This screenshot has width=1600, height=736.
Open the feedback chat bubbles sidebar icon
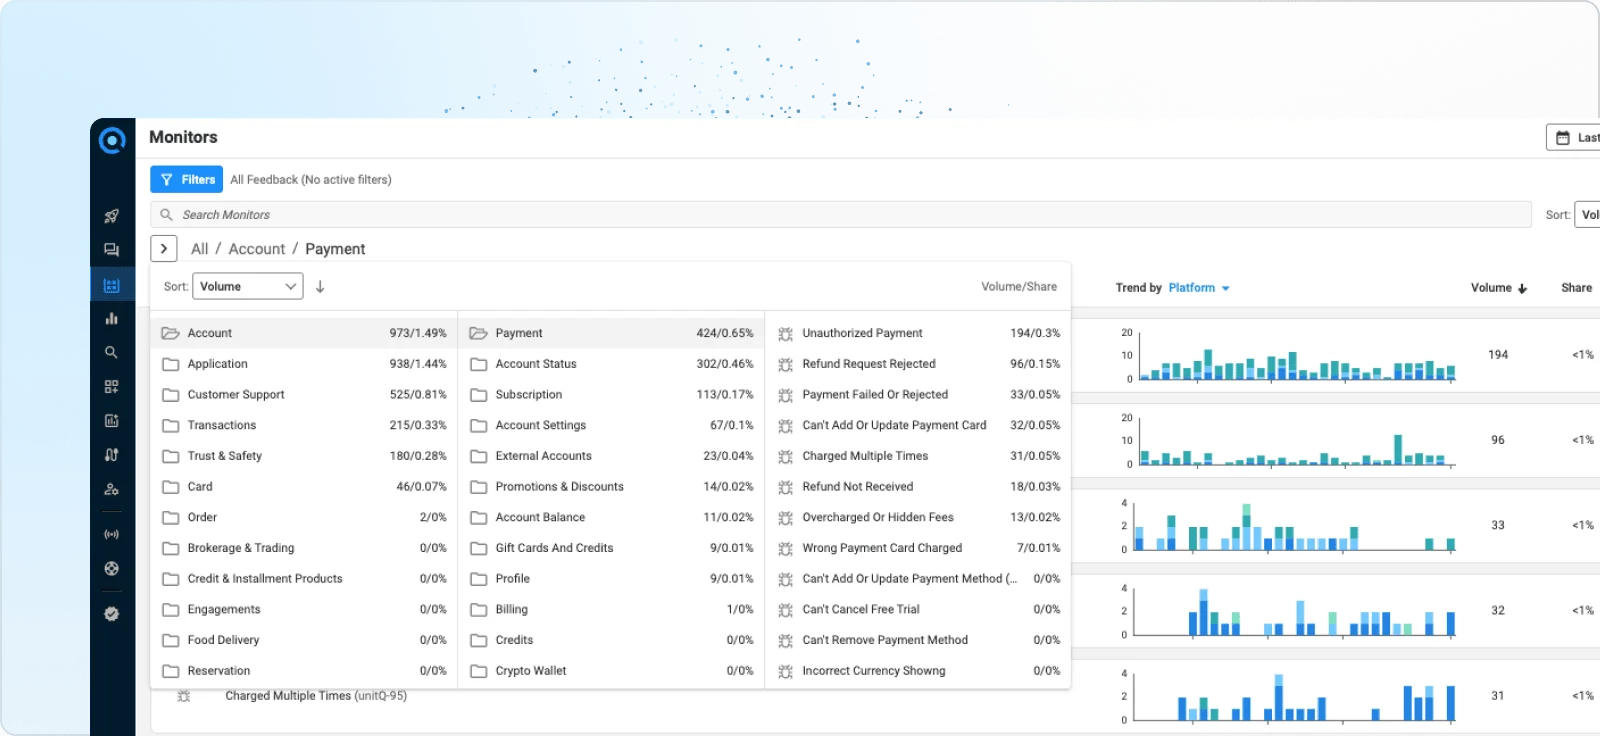(112, 250)
